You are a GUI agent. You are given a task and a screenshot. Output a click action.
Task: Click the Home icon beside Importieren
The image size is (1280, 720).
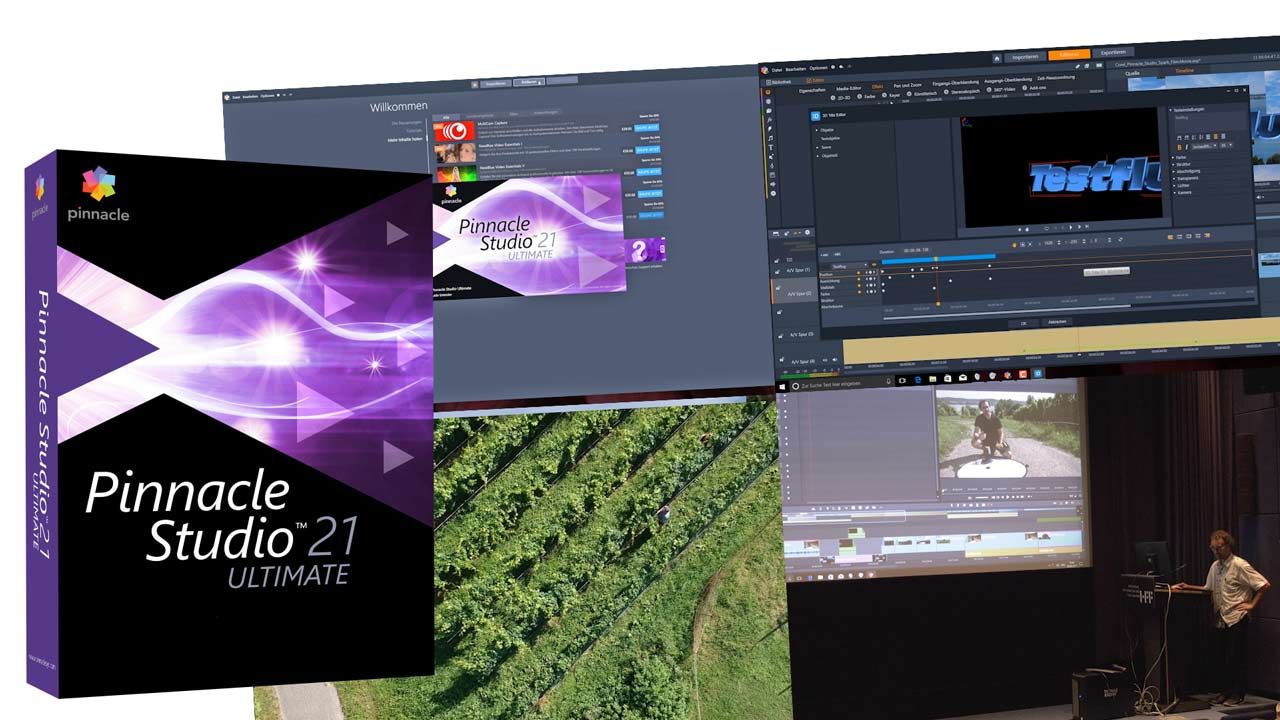click(996, 57)
